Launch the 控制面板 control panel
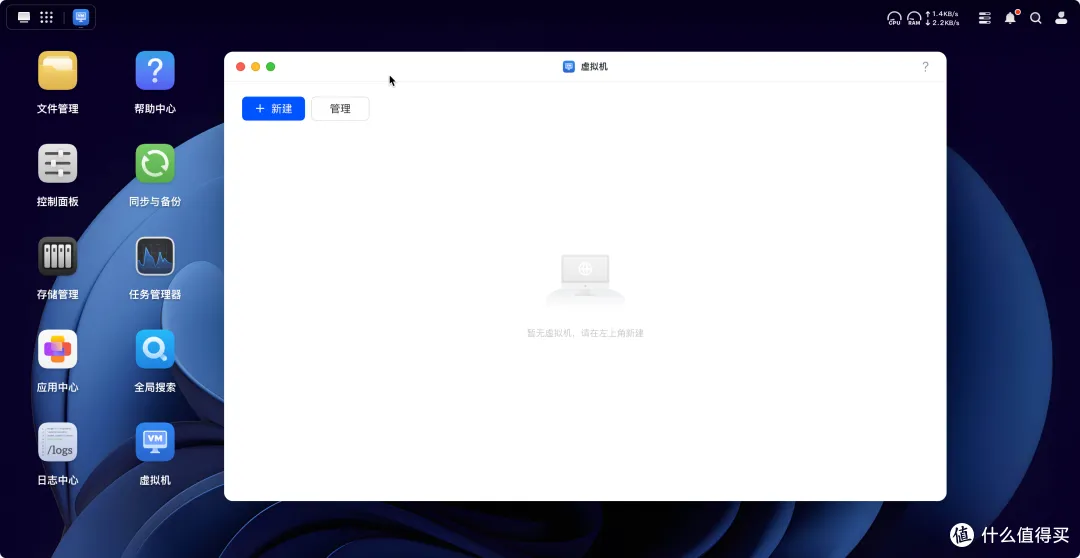The width and height of the screenshot is (1080, 558). point(57,164)
